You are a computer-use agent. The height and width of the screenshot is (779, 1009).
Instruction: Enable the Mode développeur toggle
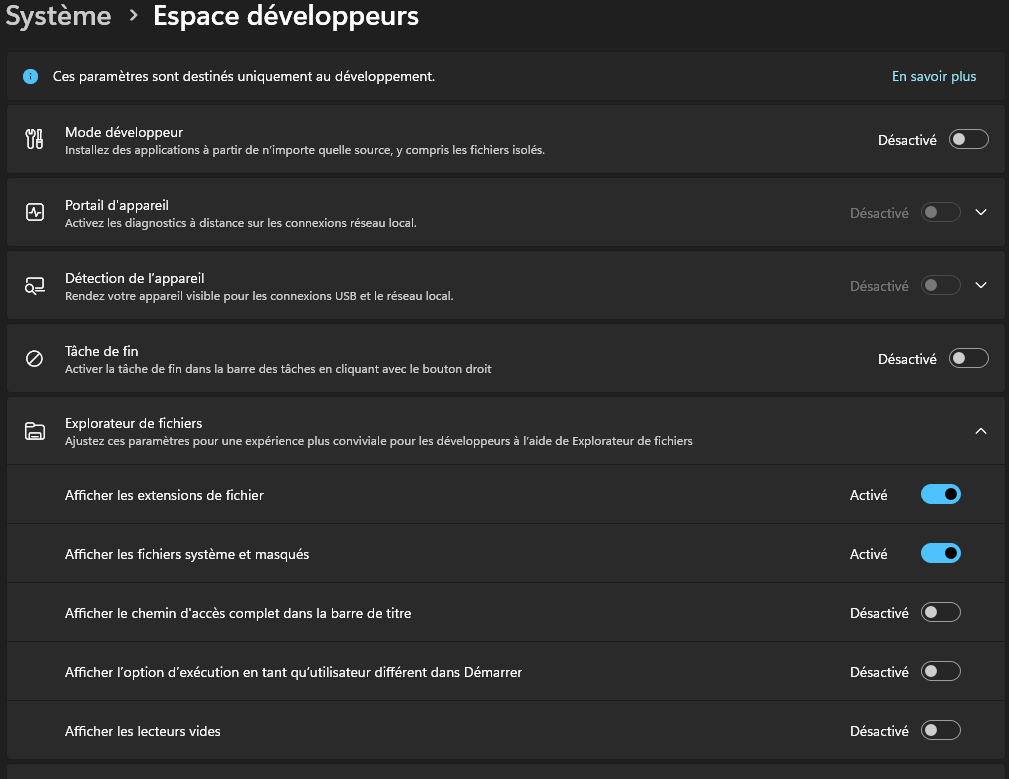968,140
